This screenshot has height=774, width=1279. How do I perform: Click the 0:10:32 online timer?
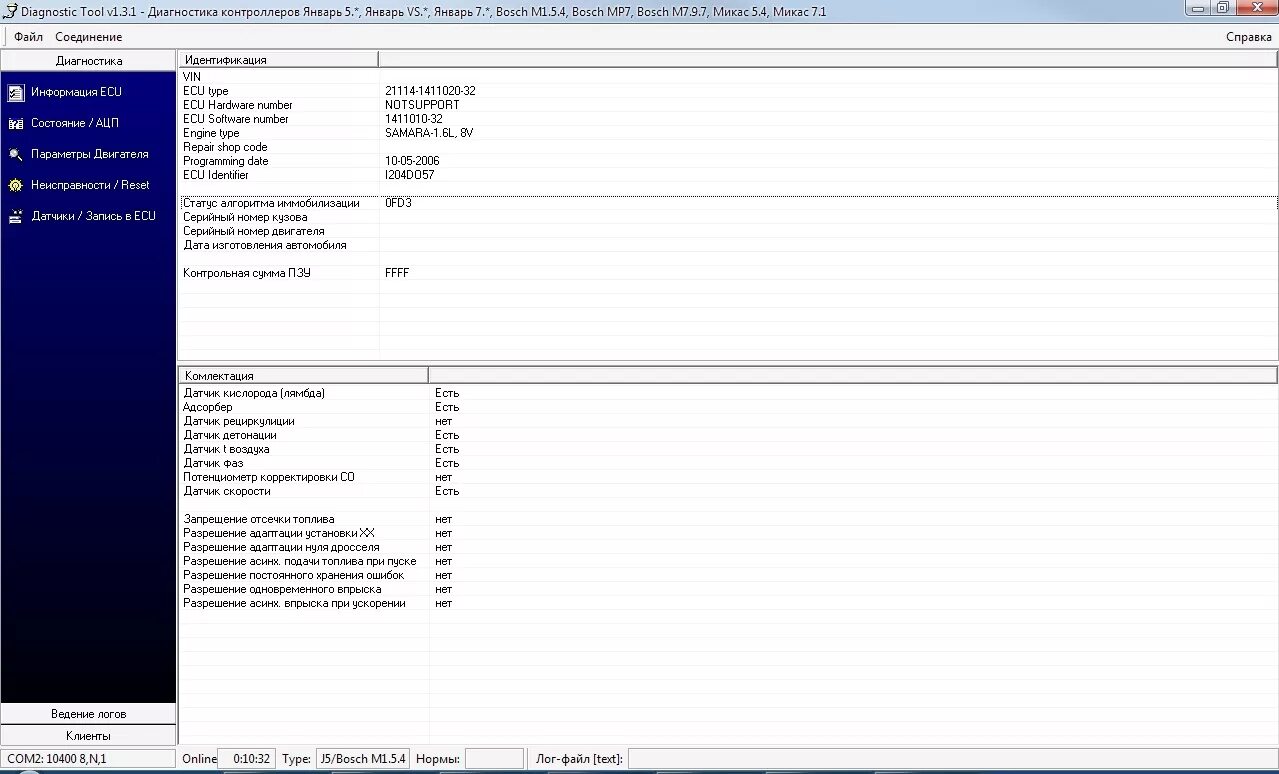click(x=247, y=759)
